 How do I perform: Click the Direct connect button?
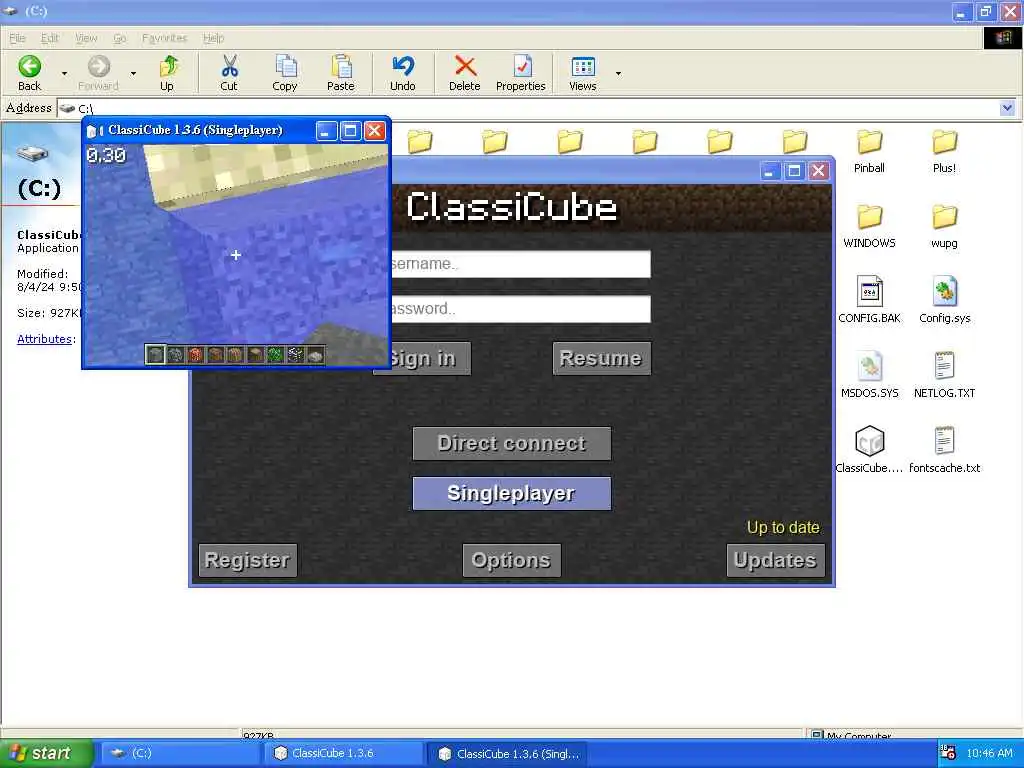512,443
